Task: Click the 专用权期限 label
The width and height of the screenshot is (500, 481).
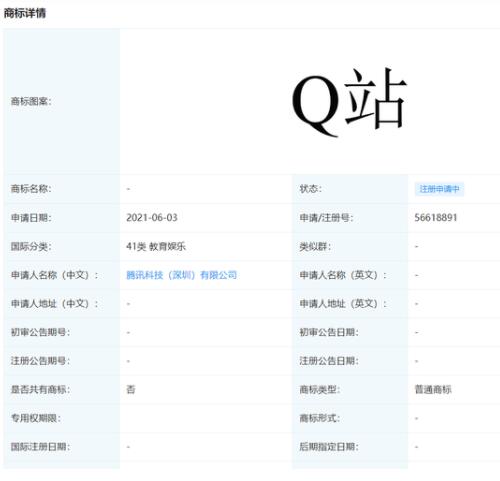Action: [x=36, y=418]
